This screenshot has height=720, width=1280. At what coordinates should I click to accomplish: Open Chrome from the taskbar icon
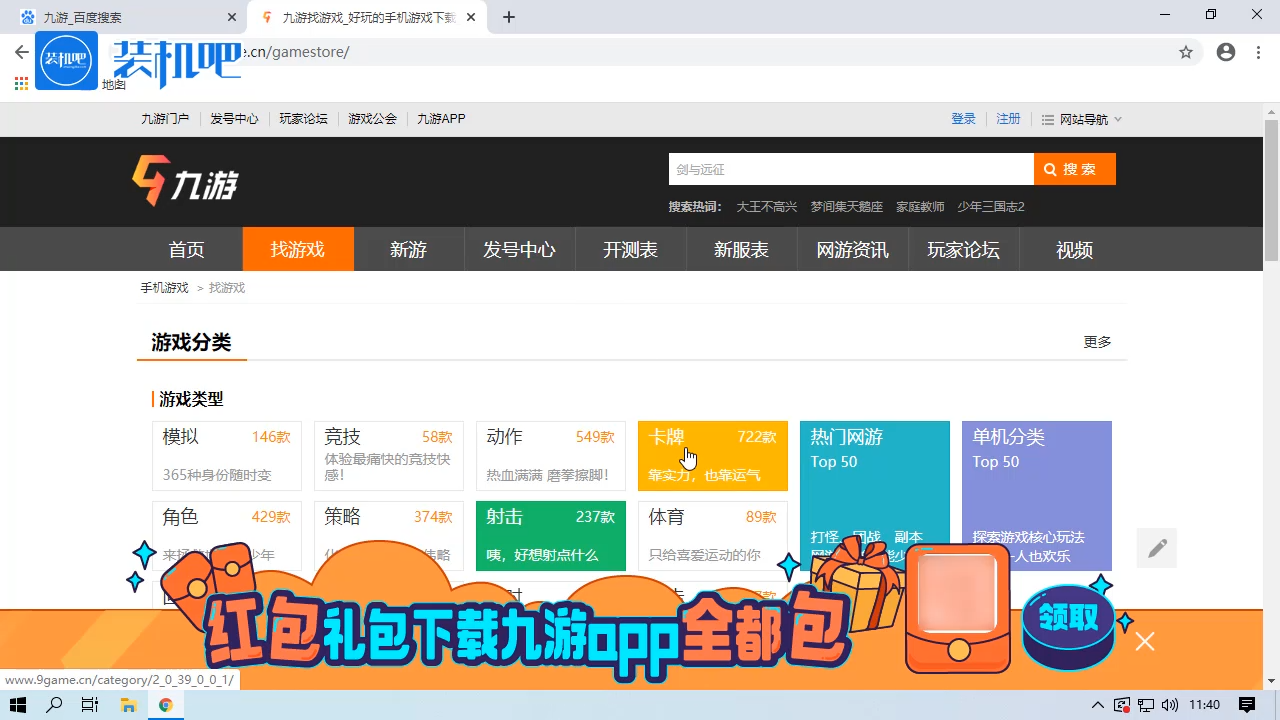pyautogui.click(x=166, y=705)
